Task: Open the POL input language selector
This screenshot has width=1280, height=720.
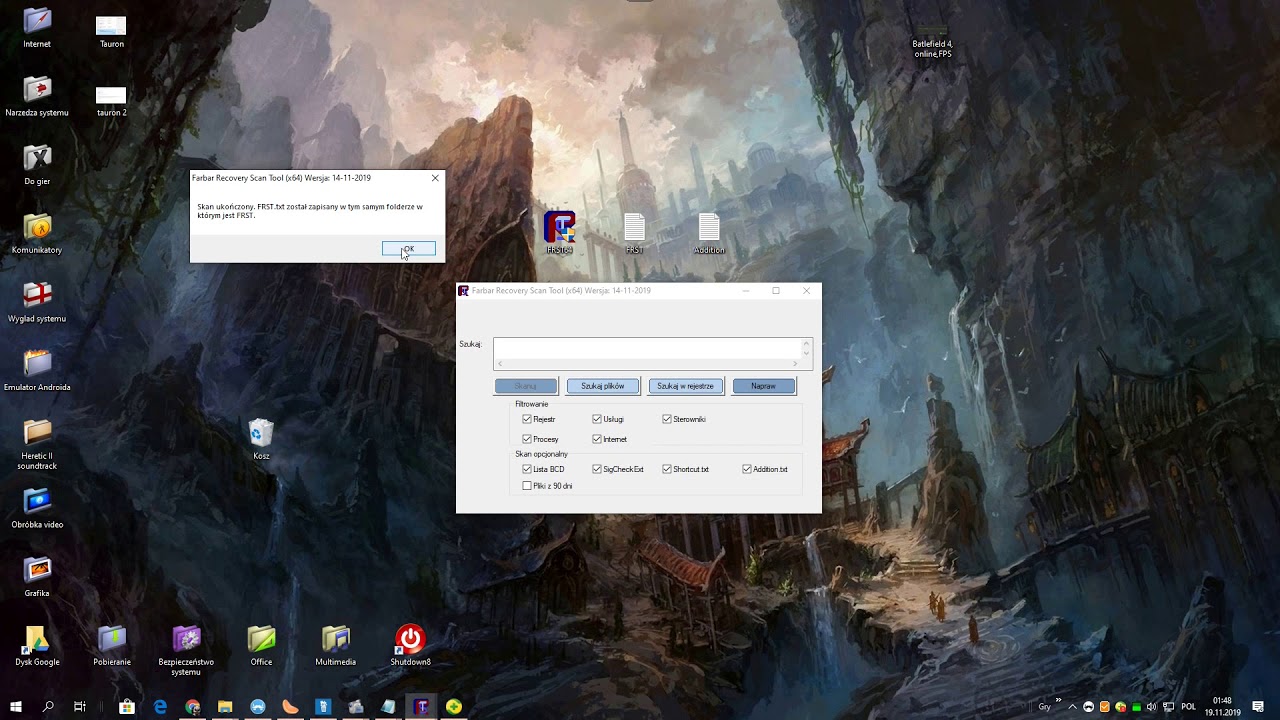Action: 1189,707
